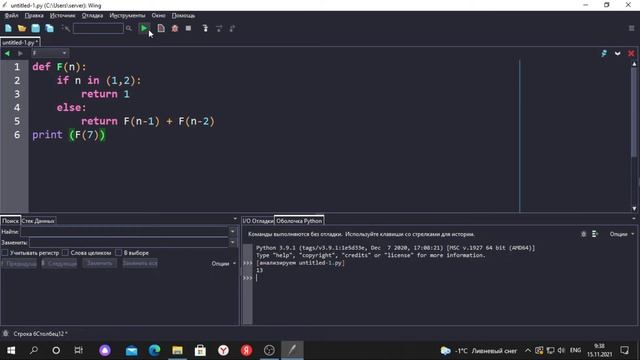The image size is (640, 360).
Task: Open Microsoft Edge from taskbar
Action: pos(154,350)
